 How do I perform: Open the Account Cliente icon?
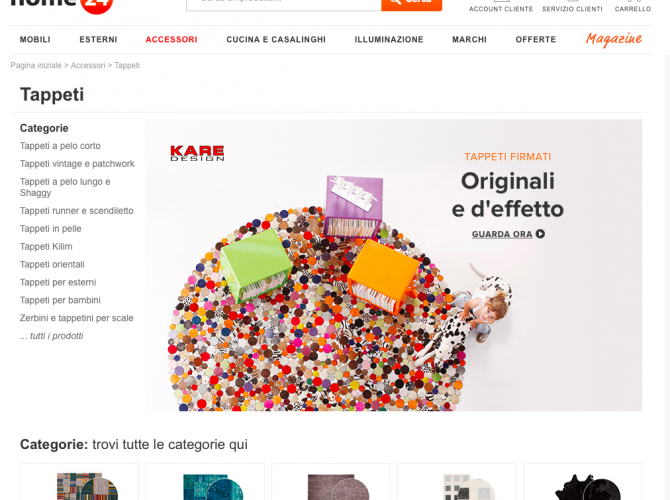(501, 1)
